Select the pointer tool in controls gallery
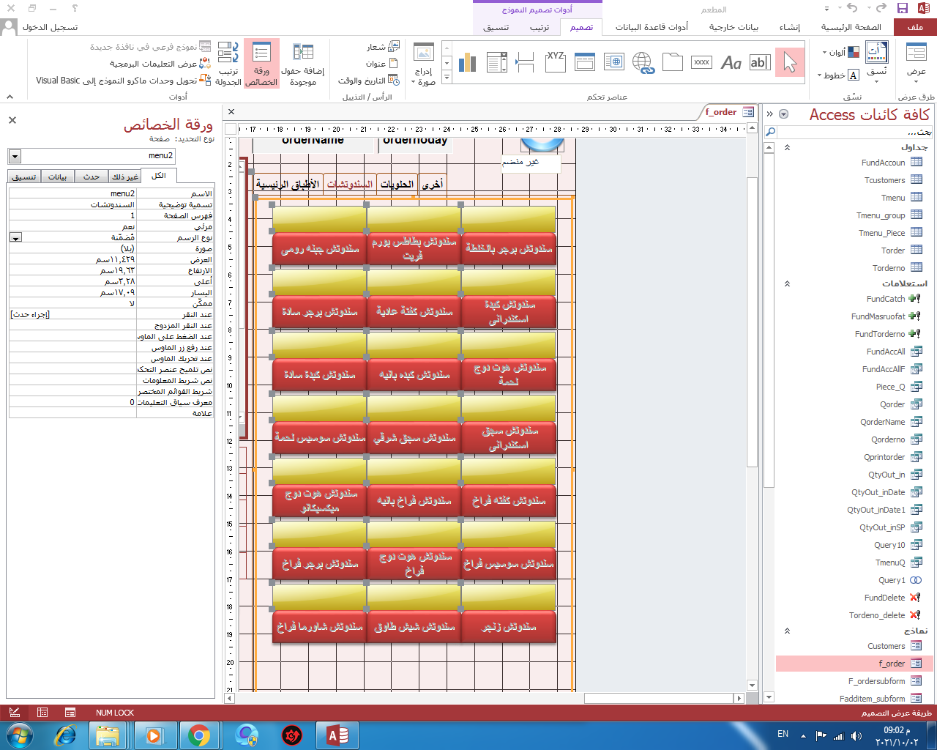Image resolution: width=937 pixels, height=750 pixels. point(789,62)
